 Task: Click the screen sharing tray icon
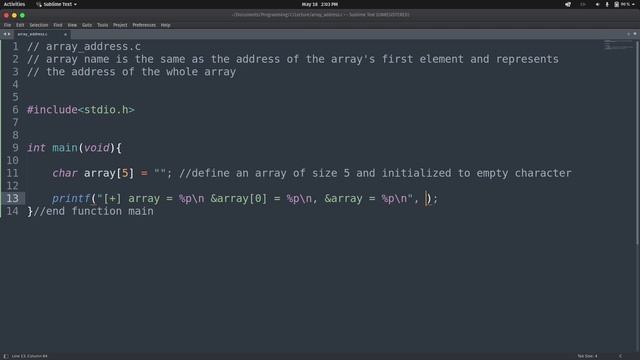point(568,4)
